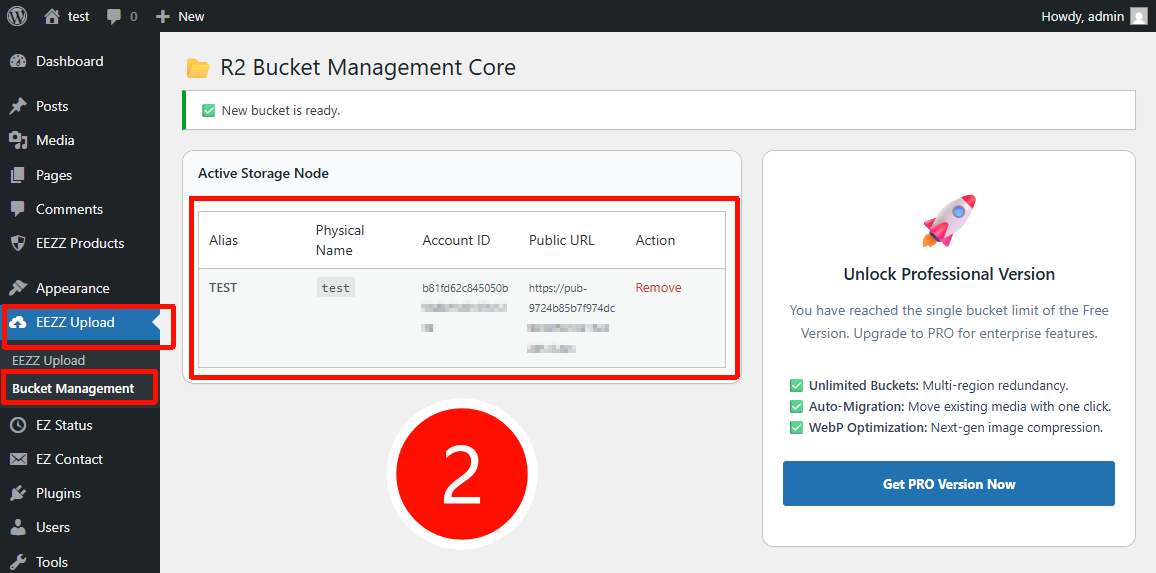Open the comments bubble in admin bar
The image size is (1156, 573).
pos(114,16)
